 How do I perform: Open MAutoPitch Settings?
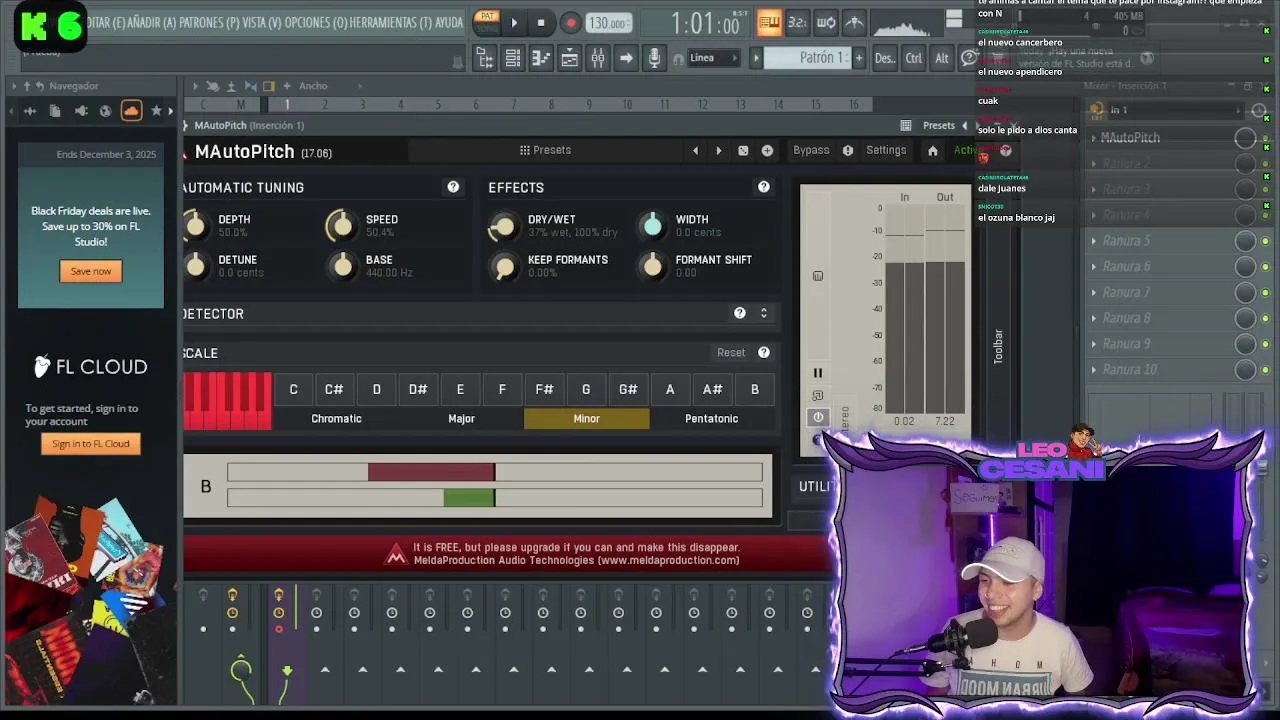tap(886, 150)
